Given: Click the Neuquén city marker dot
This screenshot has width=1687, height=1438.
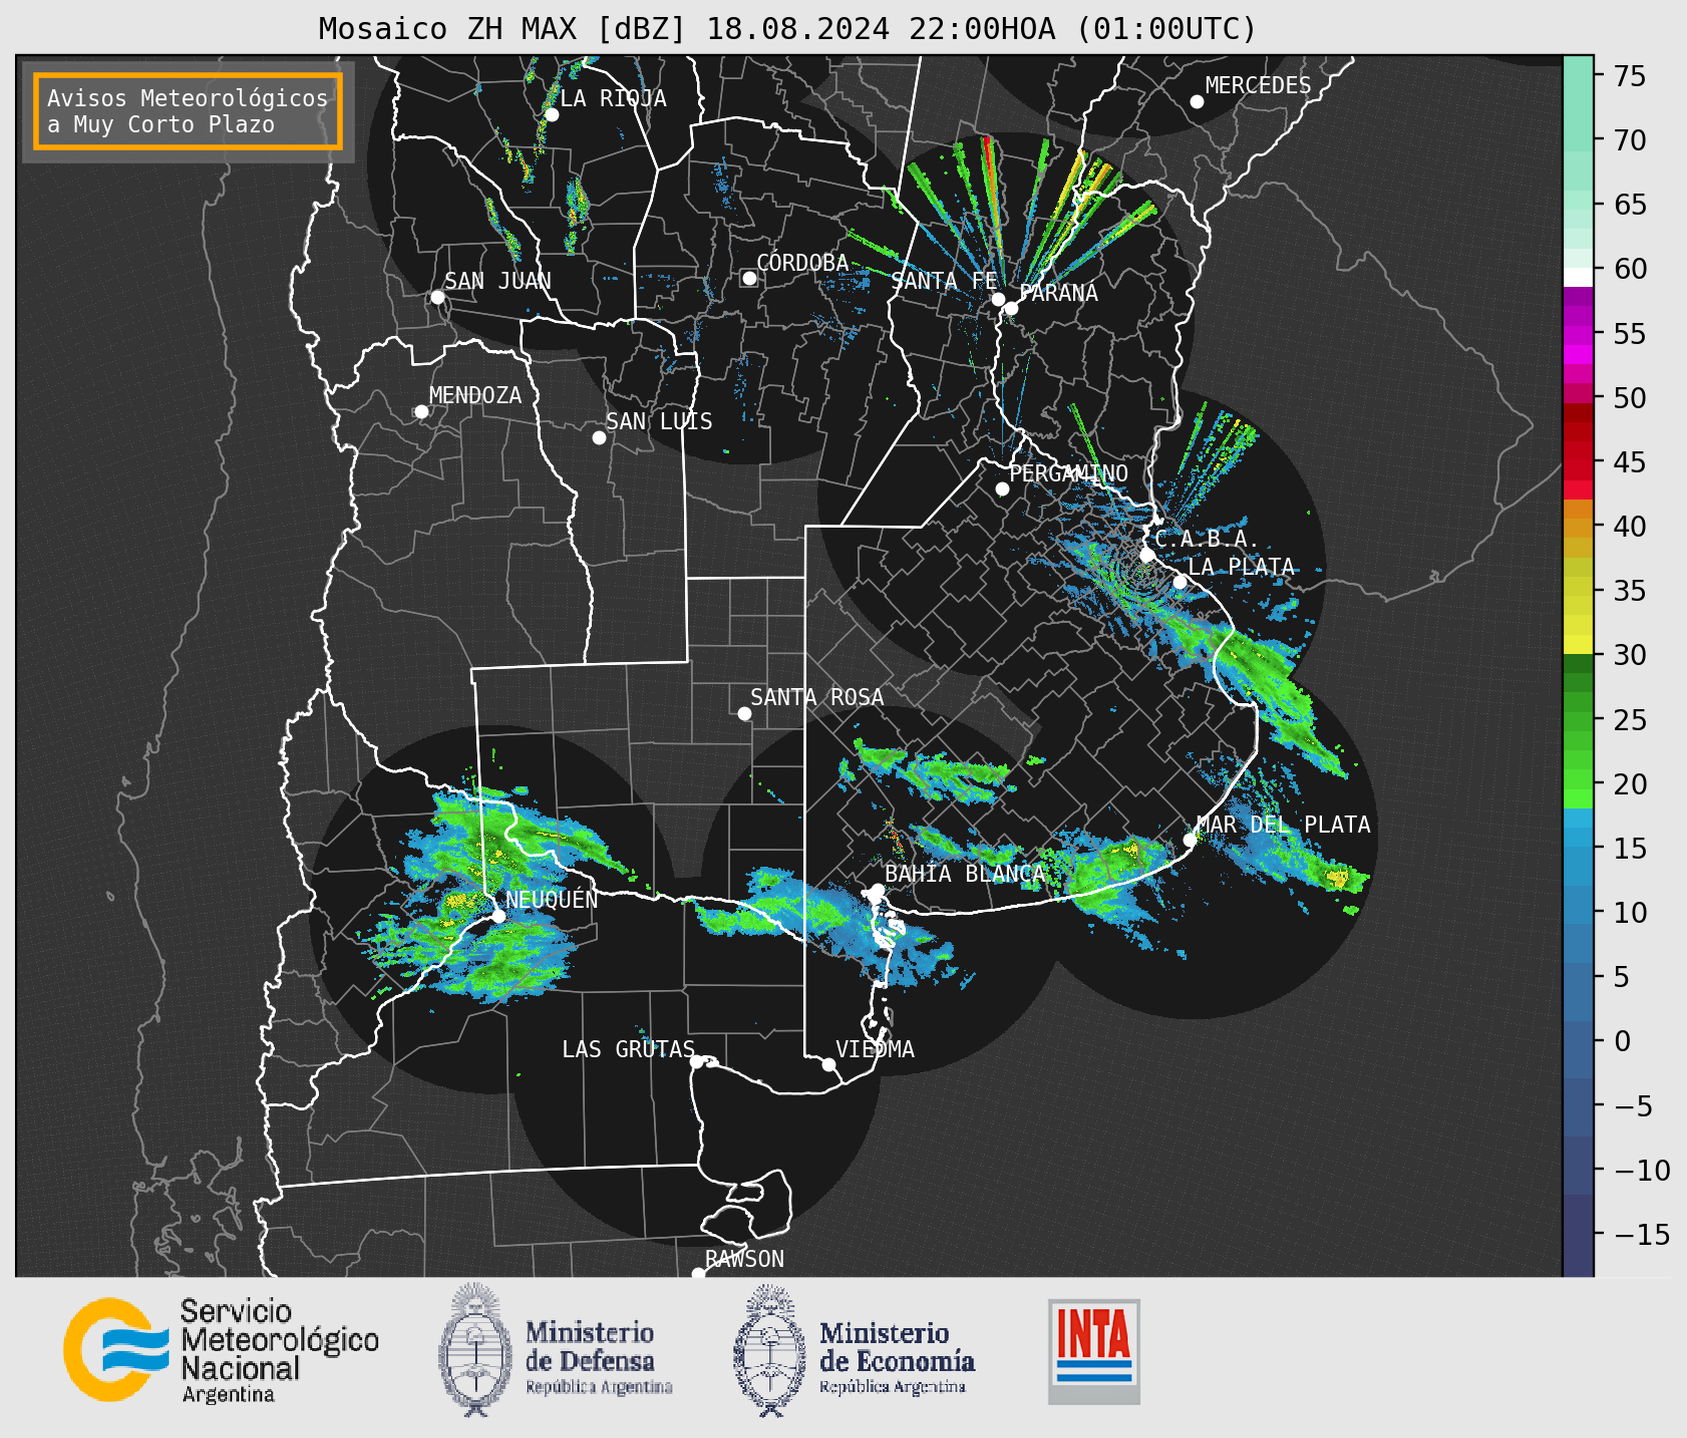Looking at the screenshot, I should tap(498, 916).
